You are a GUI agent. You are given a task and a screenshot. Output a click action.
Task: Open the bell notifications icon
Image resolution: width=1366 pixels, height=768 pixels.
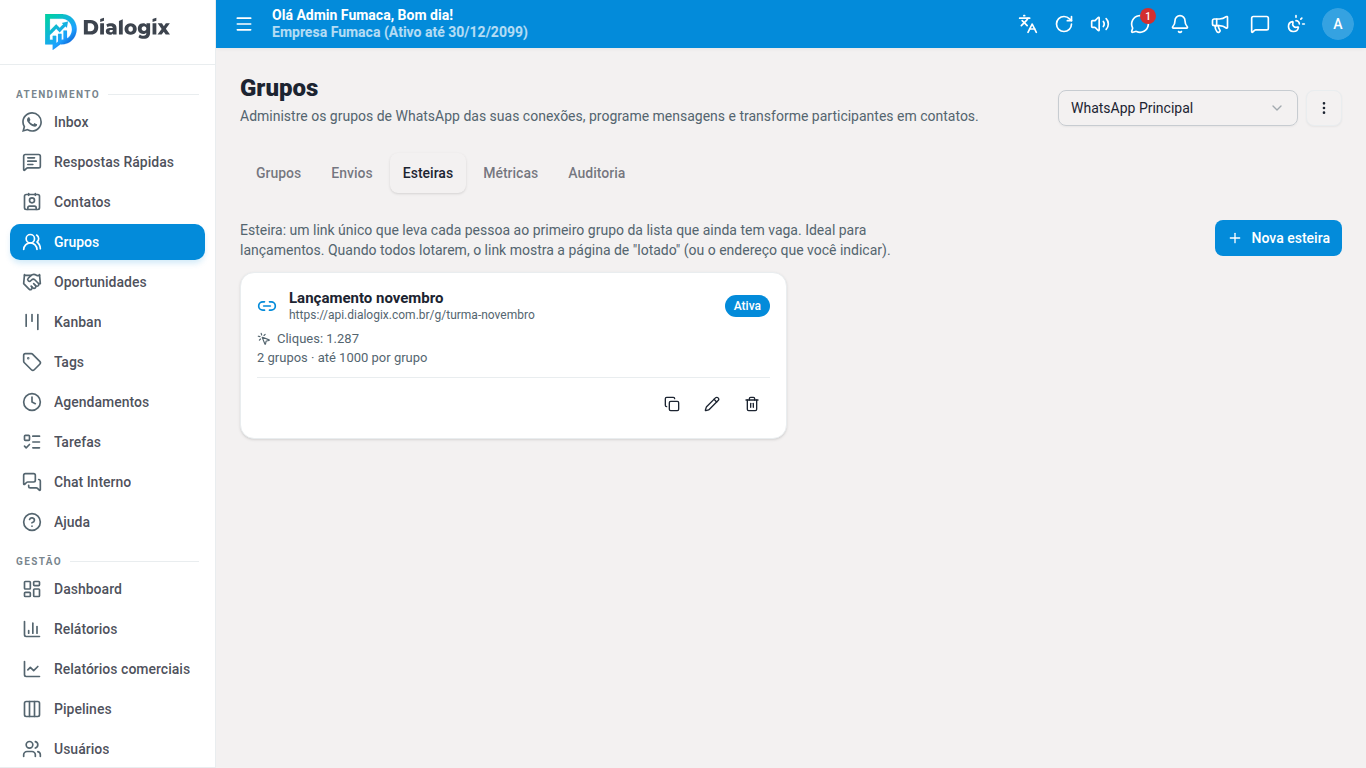coord(1180,24)
